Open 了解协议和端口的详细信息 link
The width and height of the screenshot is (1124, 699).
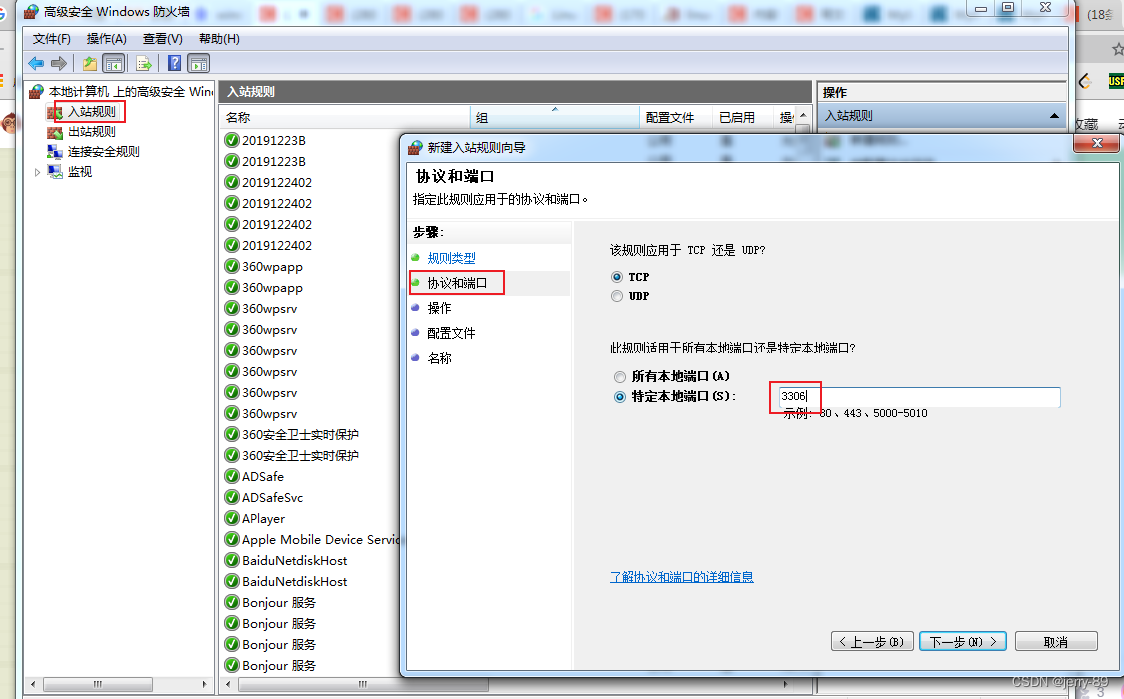pos(682,577)
